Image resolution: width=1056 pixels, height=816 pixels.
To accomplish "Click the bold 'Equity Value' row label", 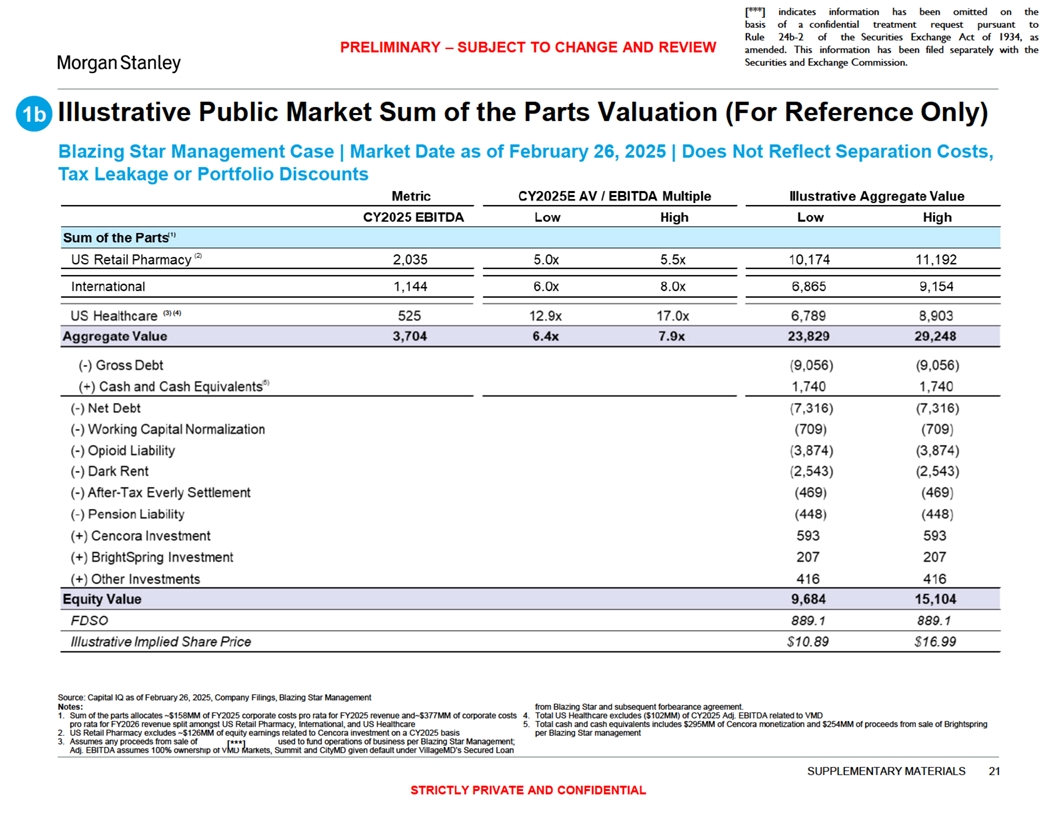I will [102, 599].
